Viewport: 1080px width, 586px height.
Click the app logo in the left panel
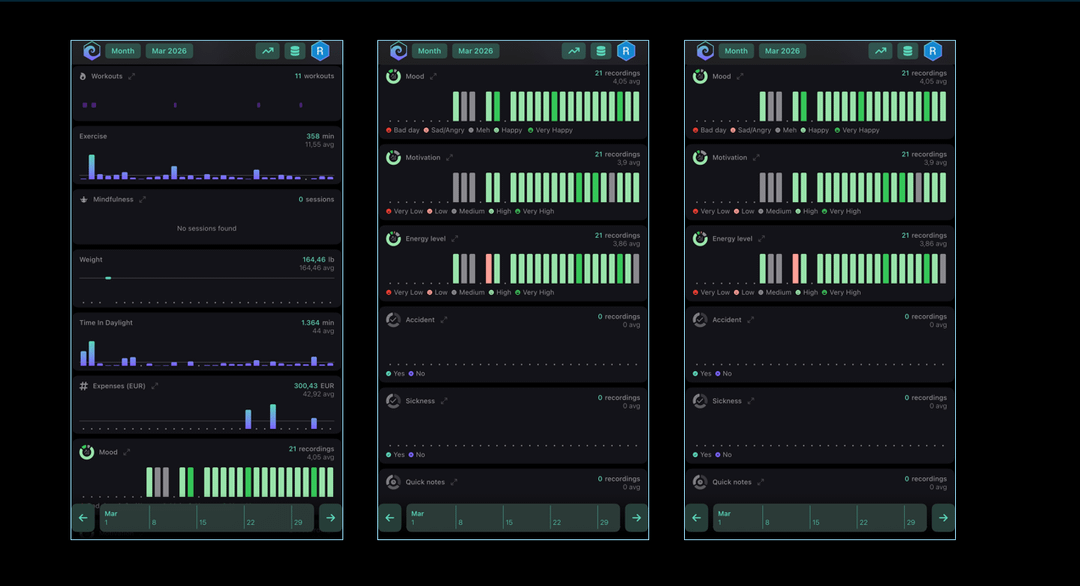[91, 51]
